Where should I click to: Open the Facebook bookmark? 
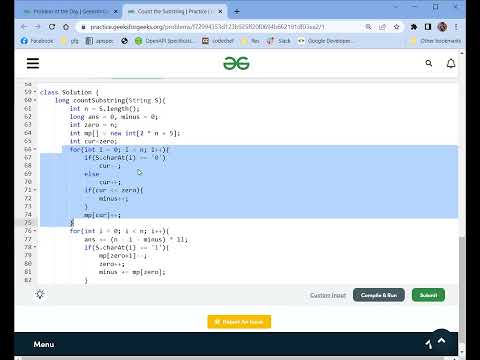tap(37, 41)
